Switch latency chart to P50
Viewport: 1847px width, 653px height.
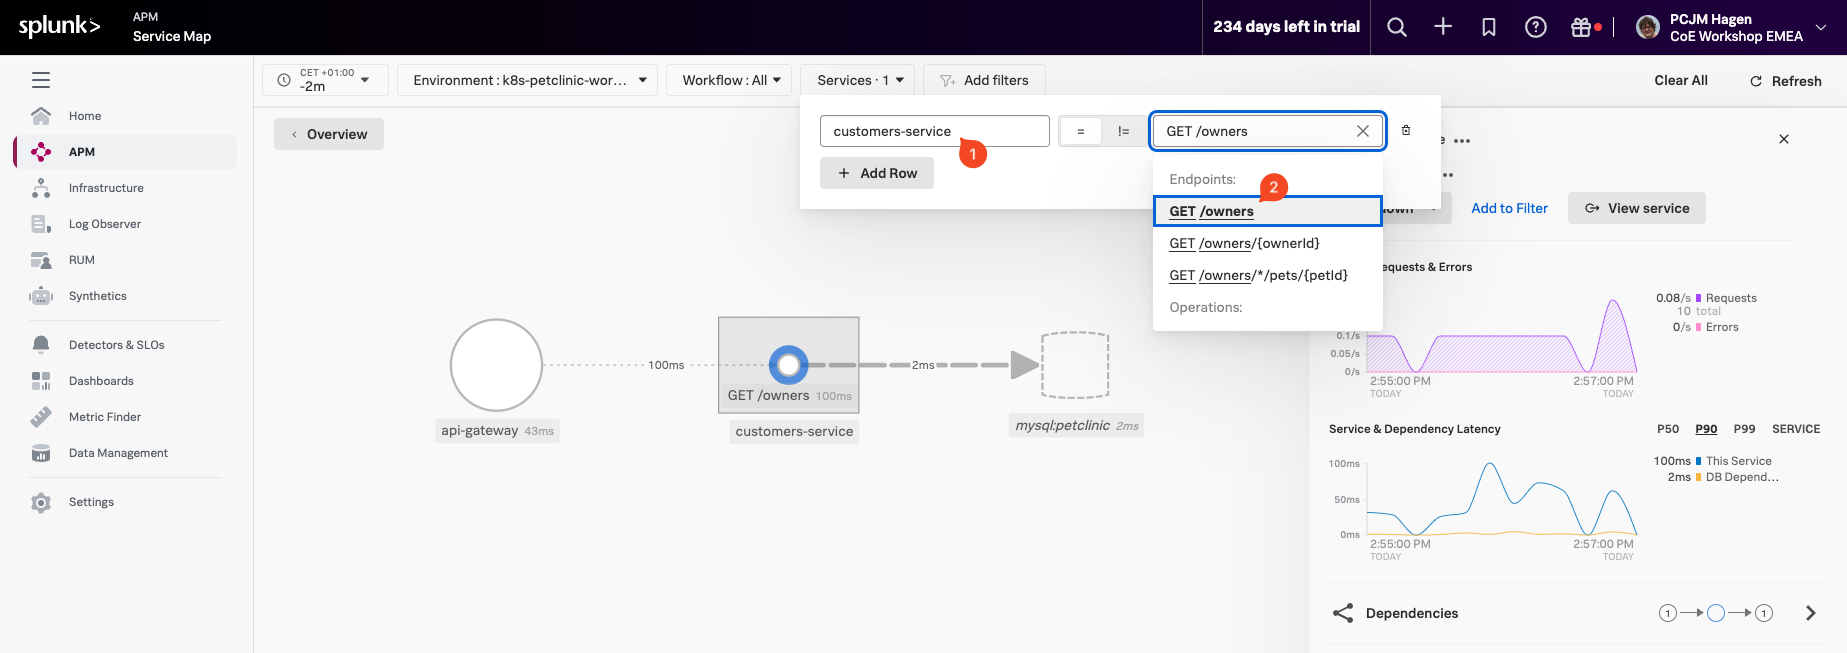coord(1667,429)
